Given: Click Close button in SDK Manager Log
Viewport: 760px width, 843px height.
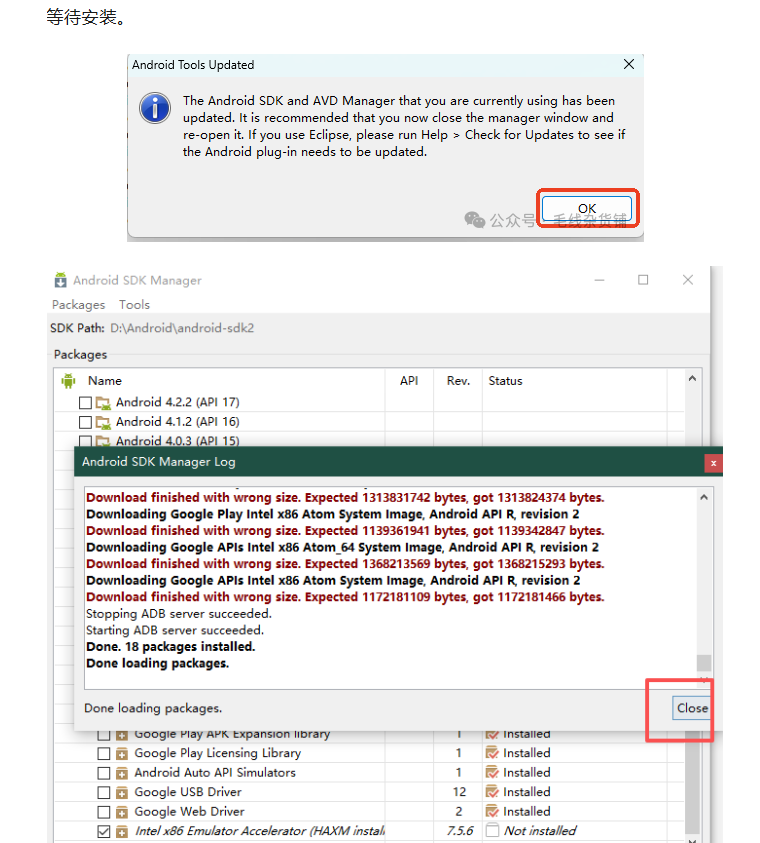Looking at the screenshot, I should pos(691,708).
